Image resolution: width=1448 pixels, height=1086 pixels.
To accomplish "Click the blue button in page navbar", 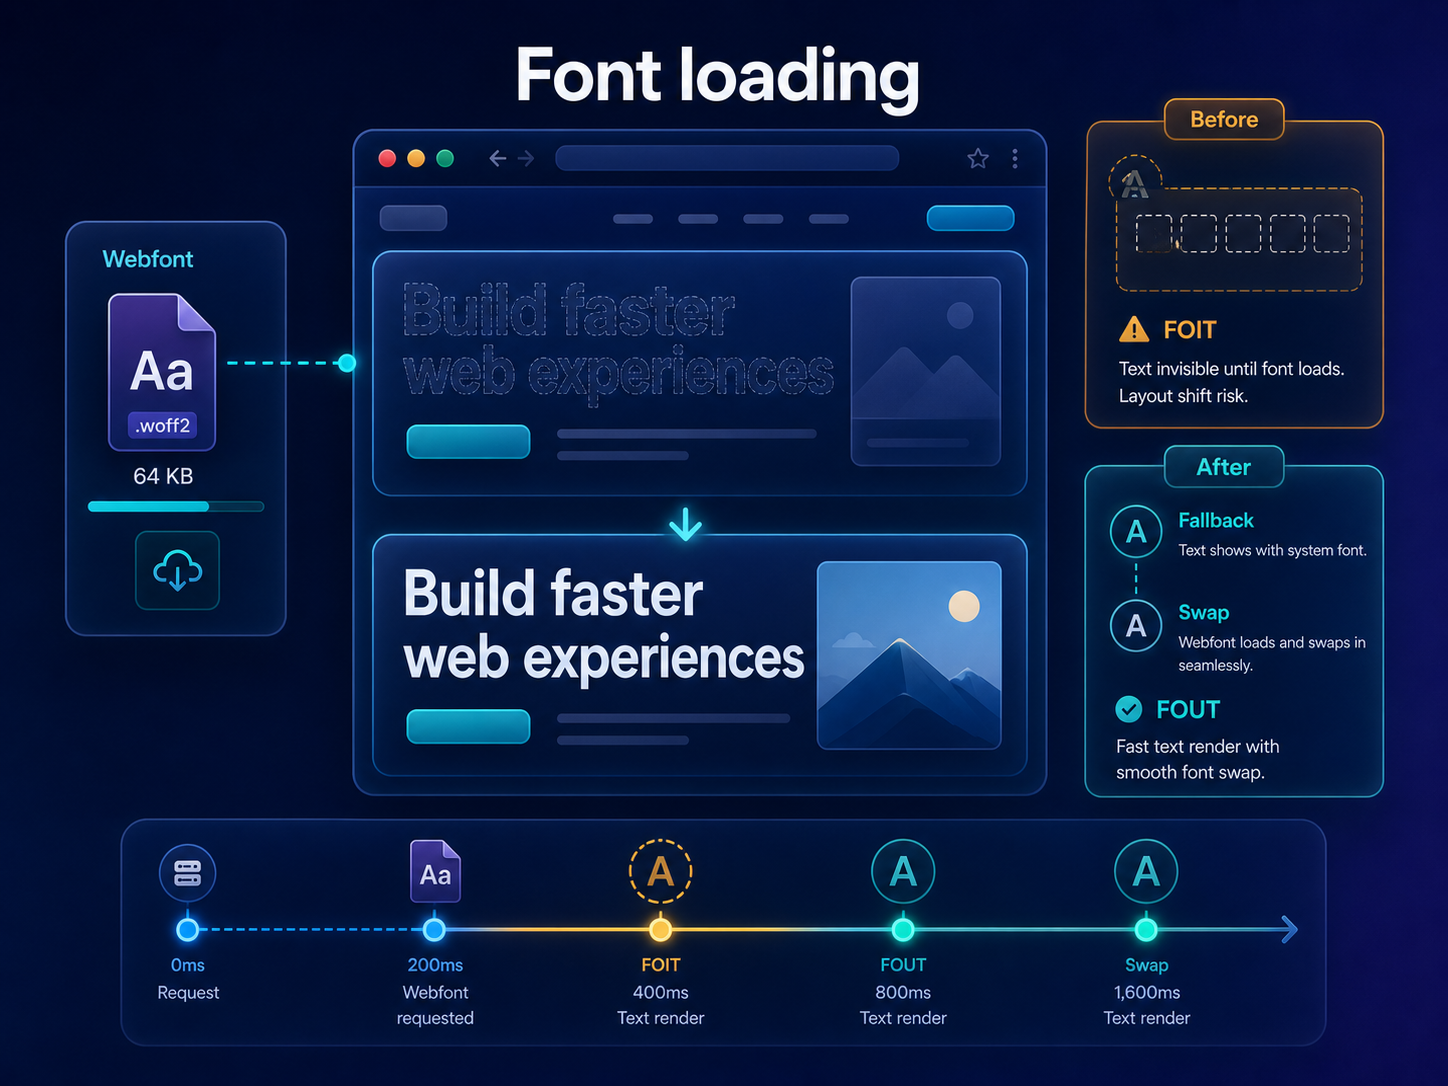I will [970, 218].
